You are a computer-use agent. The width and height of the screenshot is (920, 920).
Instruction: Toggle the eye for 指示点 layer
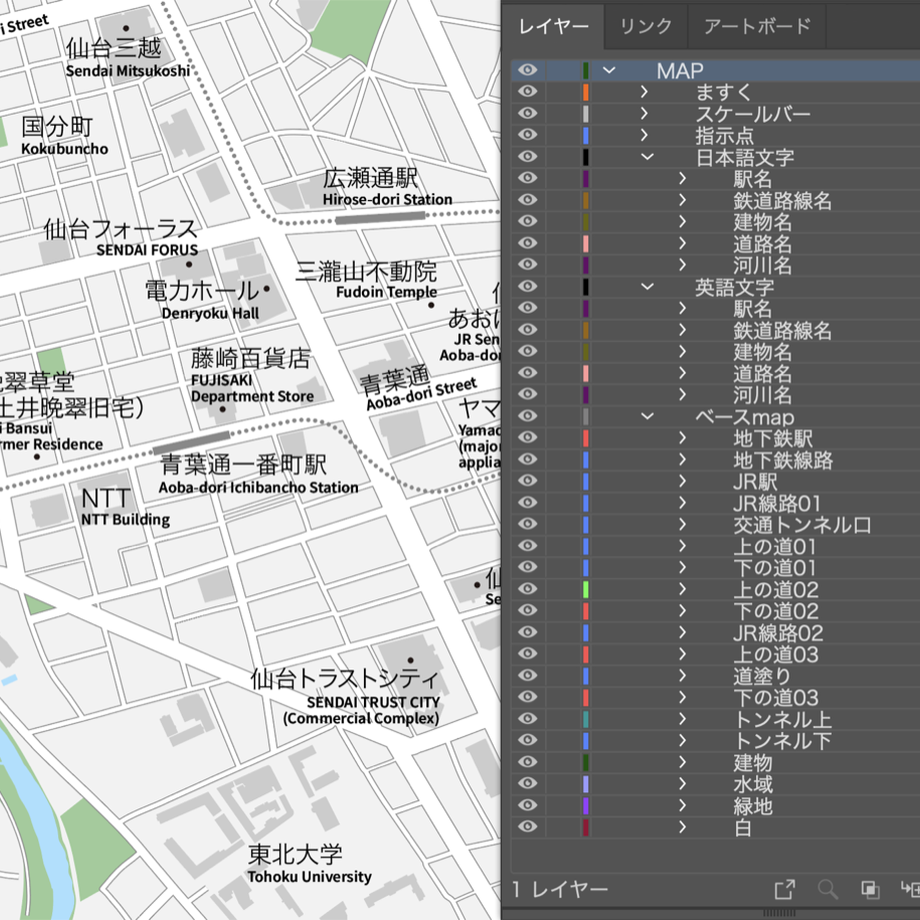527,135
